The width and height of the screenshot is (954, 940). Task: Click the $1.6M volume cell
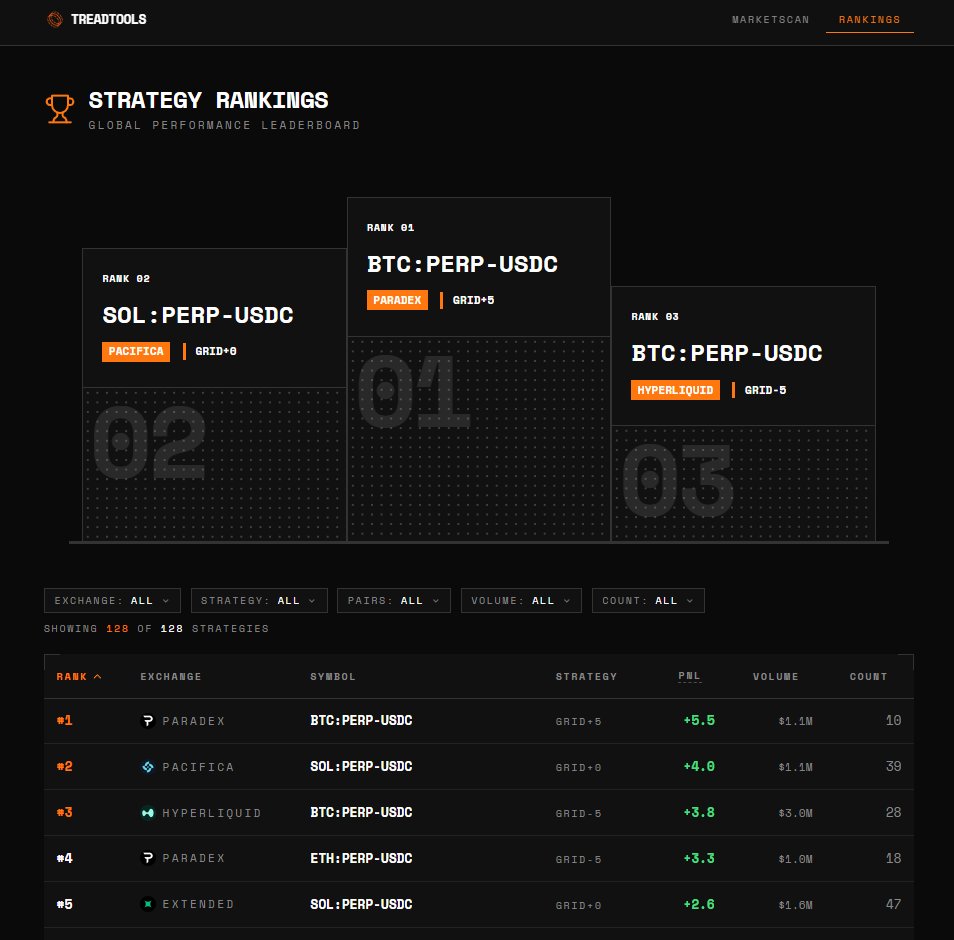(796, 905)
